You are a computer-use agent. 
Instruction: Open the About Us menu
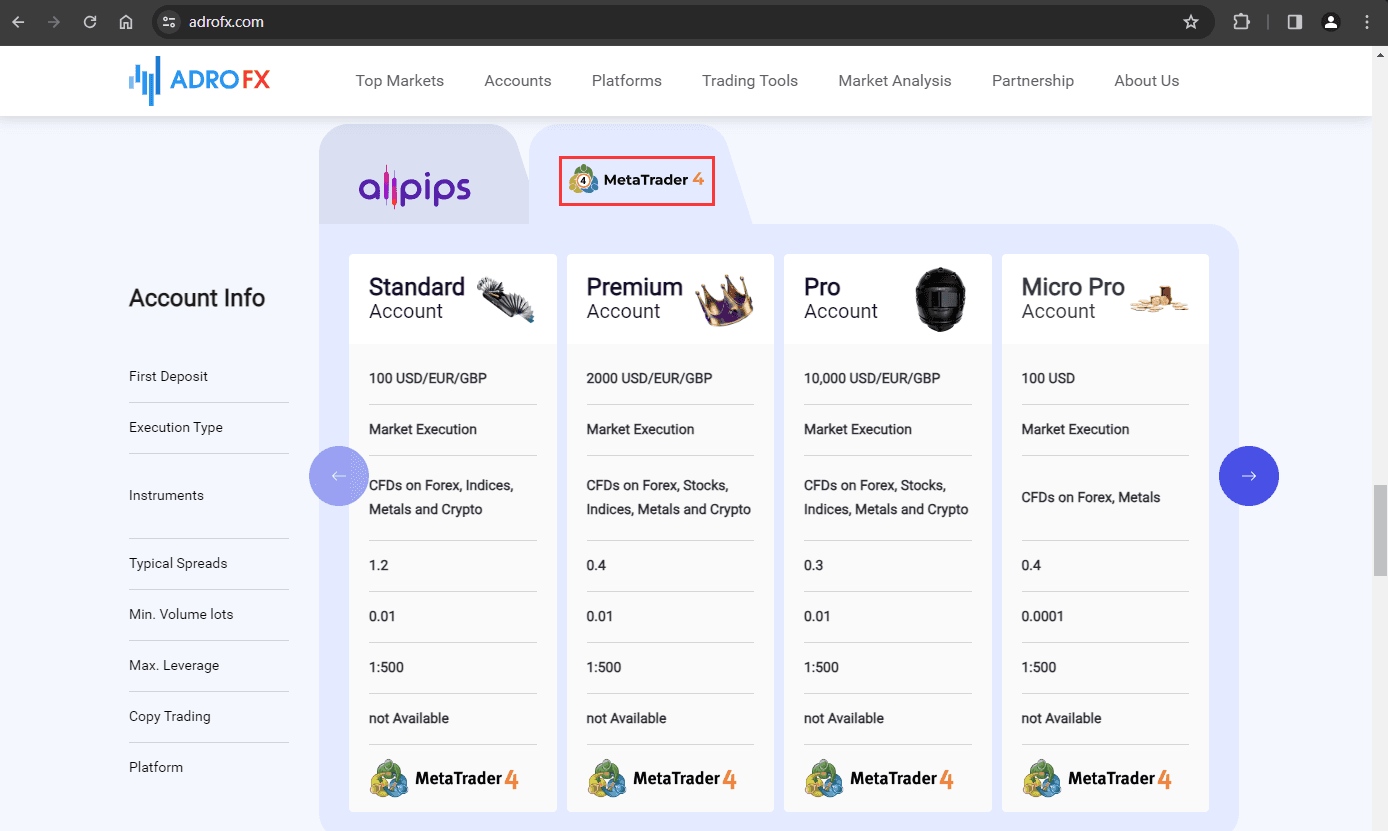pyautogui.click(x=1147, y=81)
